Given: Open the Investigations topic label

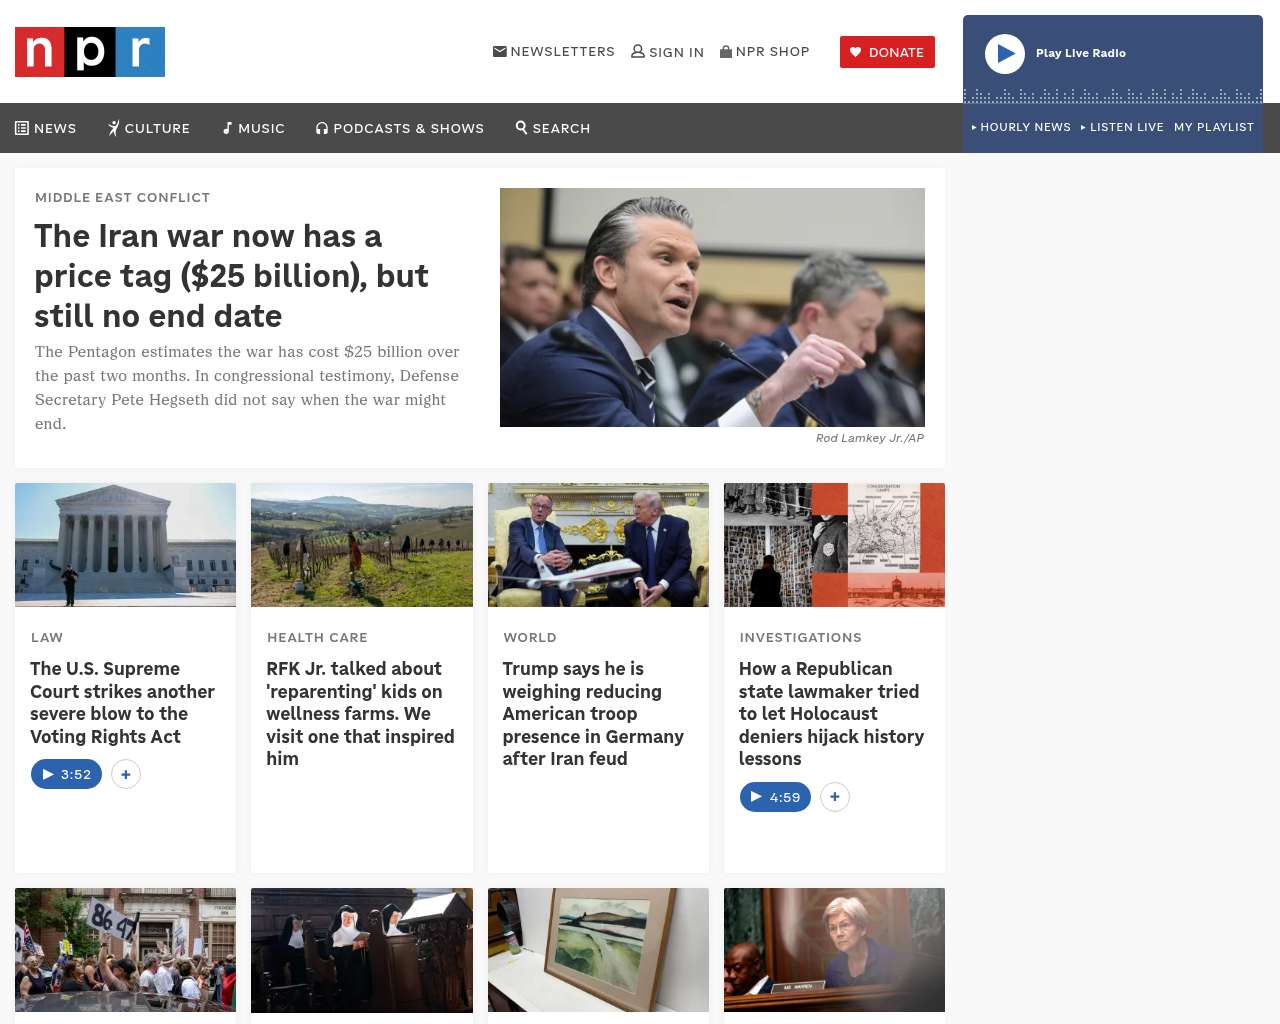Looking at the screenshot, I should pos(800,637).
